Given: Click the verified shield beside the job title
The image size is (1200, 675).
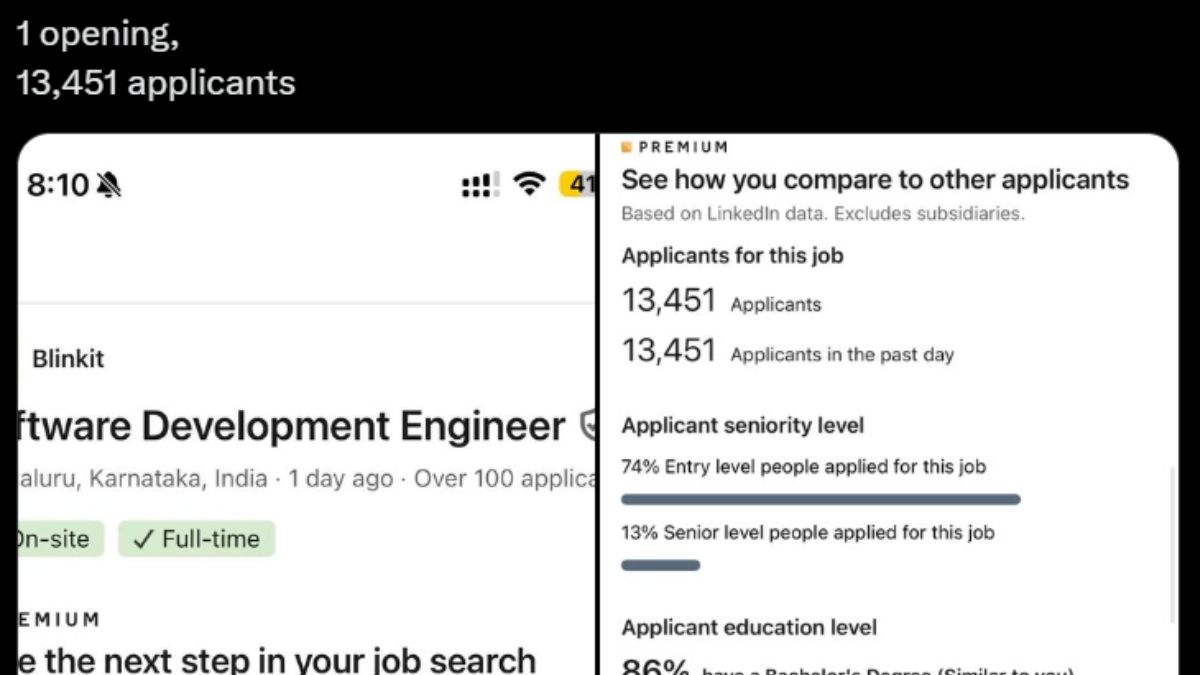Looking at the screenshot, I should tap(589, 428).
